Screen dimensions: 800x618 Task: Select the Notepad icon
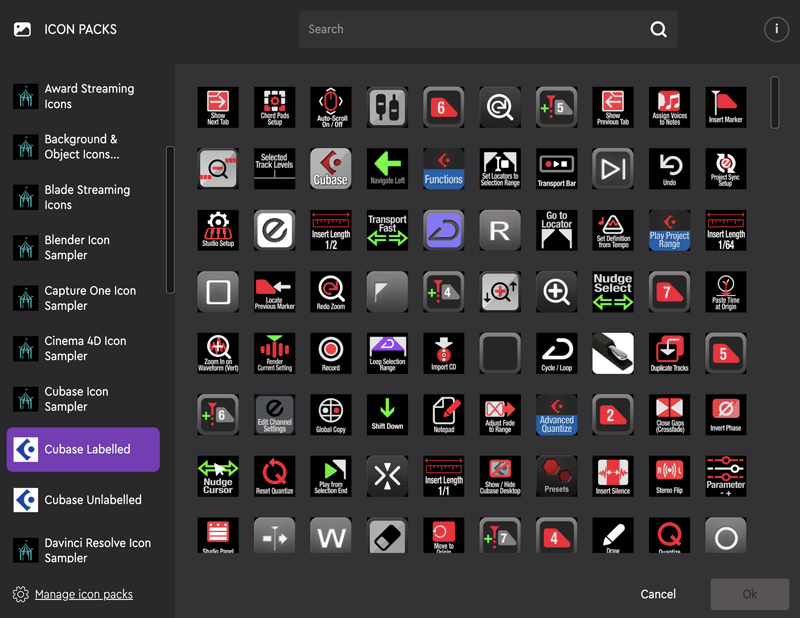pyautogui.click(x=444, y=414)
